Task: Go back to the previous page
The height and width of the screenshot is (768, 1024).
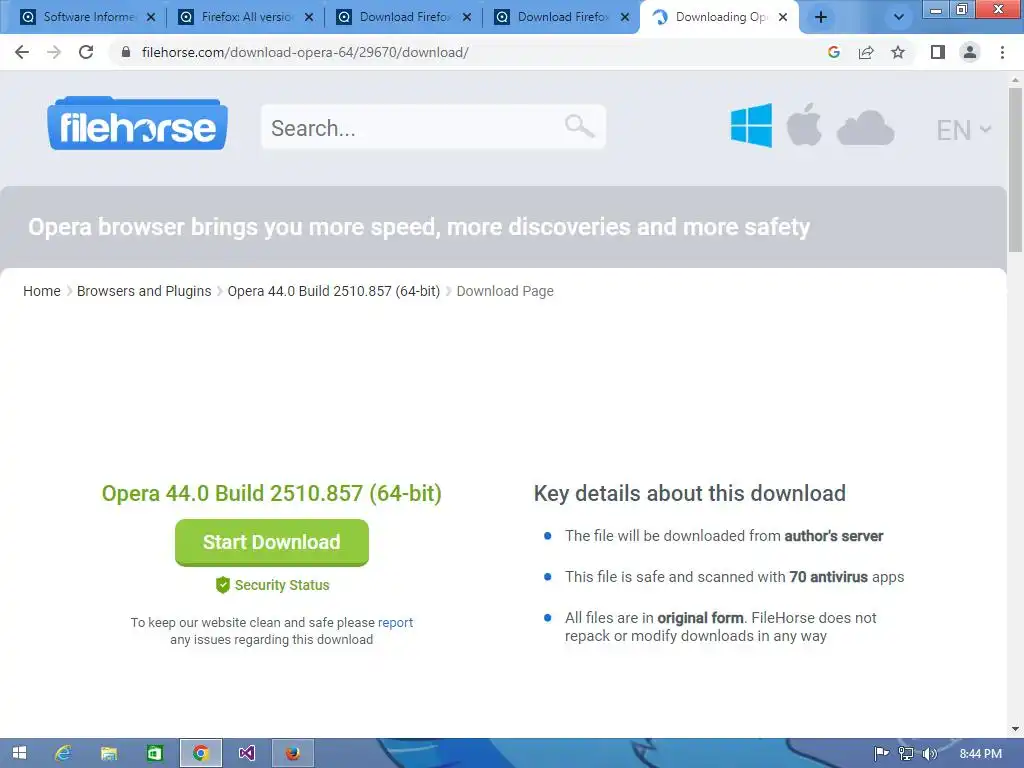Action: [x=22, y=52]
